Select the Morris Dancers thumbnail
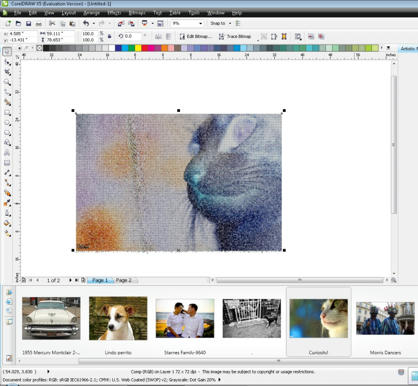The height and width of the screenshot is (386, 418). [x=385, y=318]
